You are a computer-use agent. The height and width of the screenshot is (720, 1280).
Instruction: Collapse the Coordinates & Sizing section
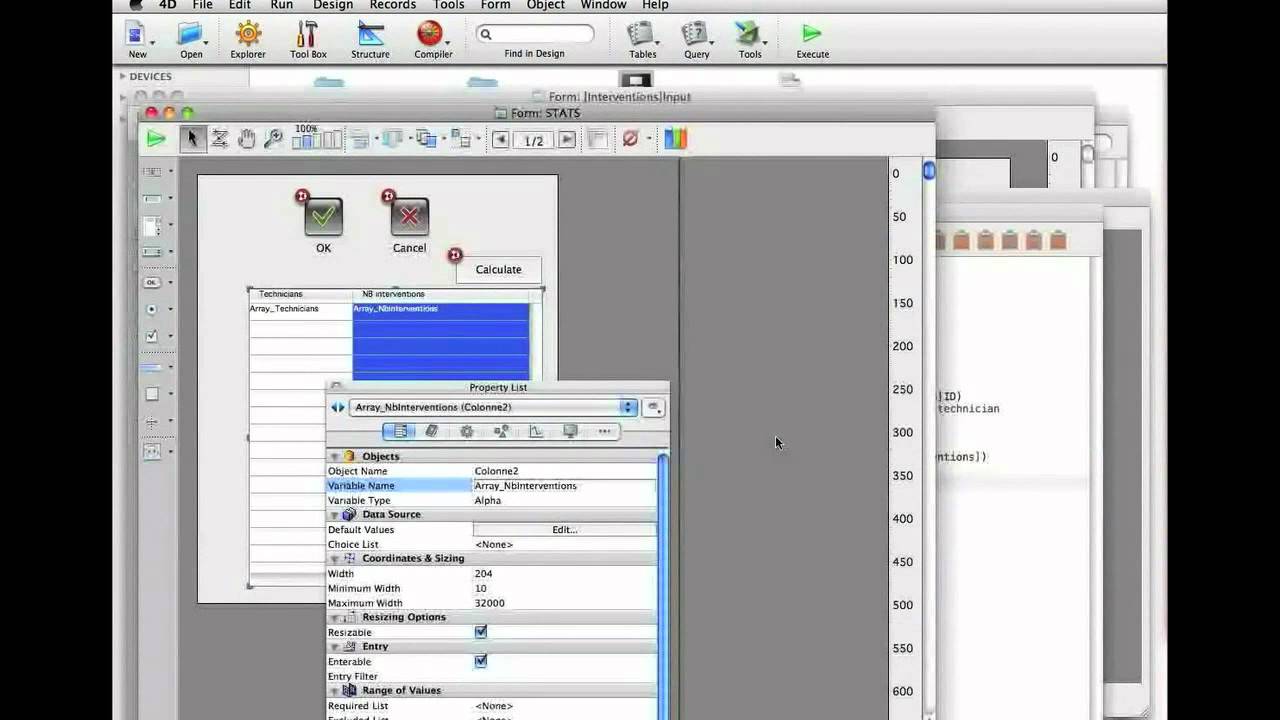point(335,559)
